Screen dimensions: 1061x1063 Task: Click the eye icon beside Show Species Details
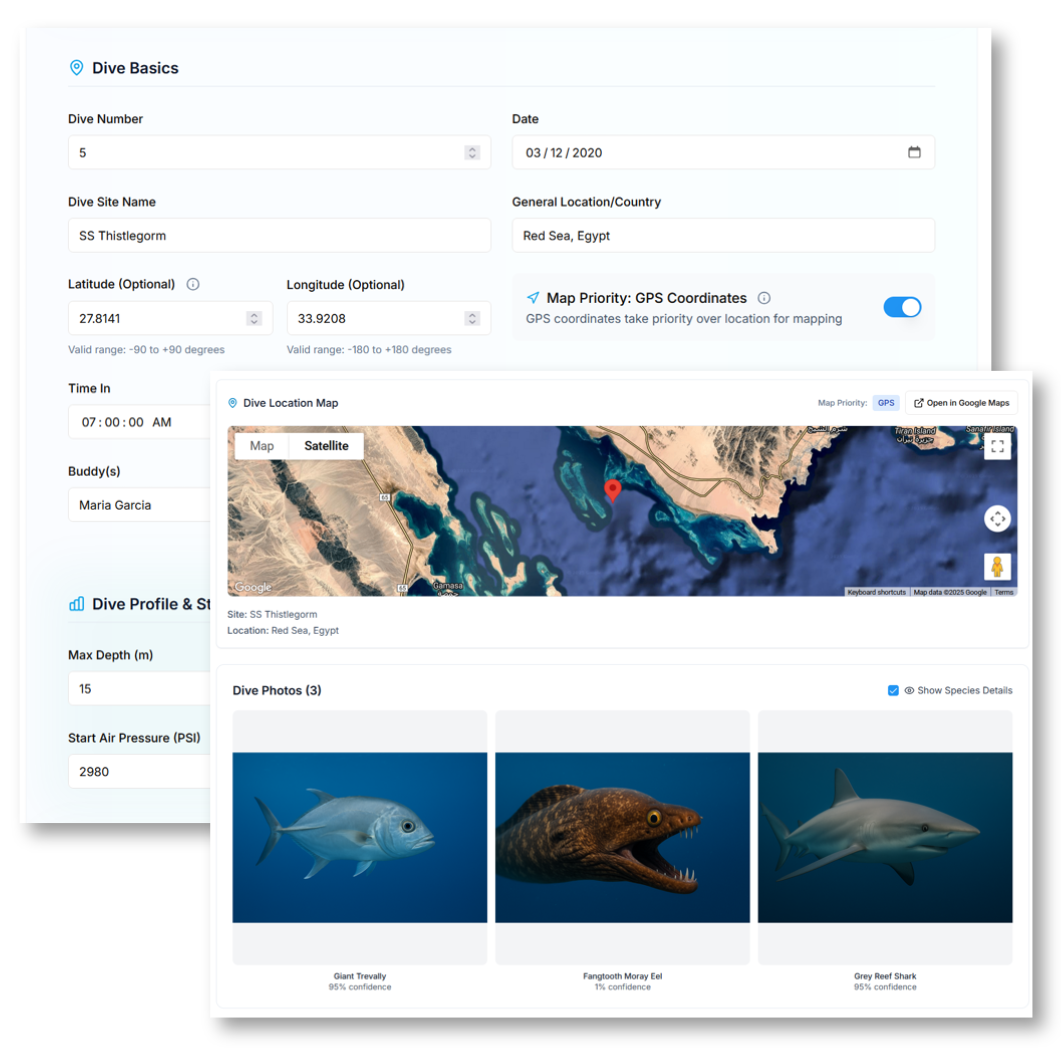(908, 690)
